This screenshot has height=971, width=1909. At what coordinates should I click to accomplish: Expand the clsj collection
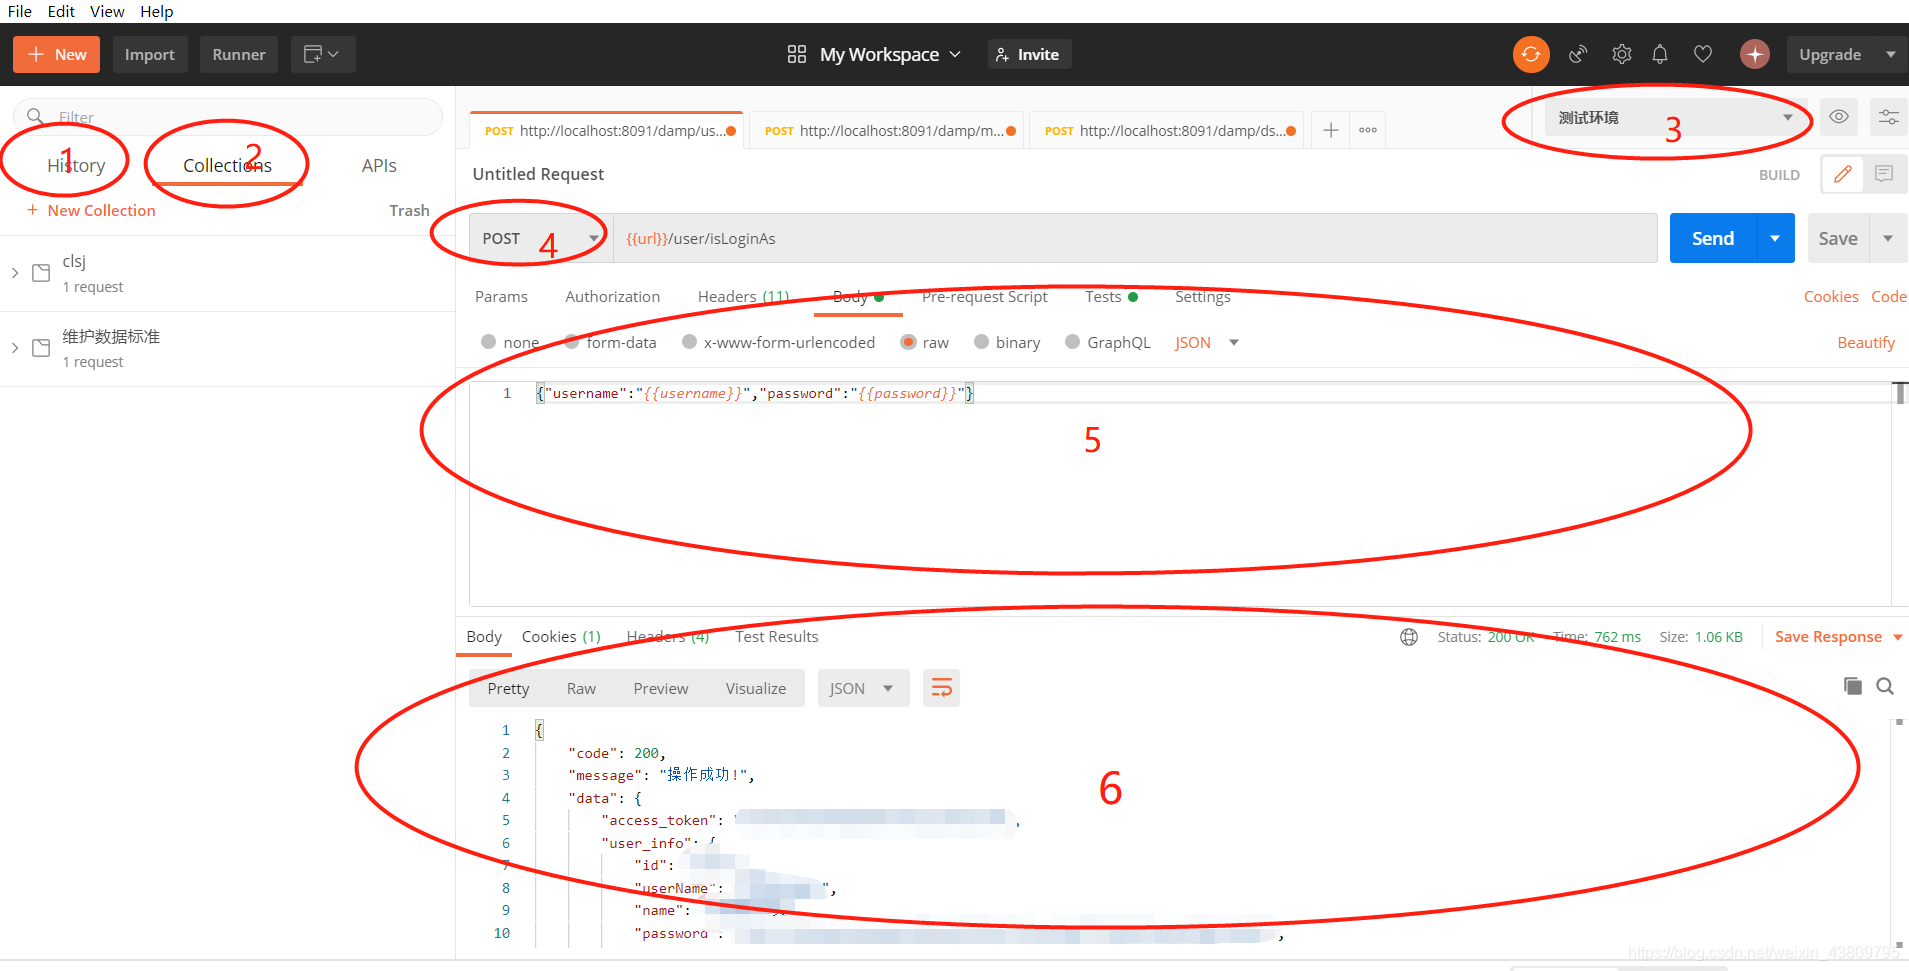15,273
